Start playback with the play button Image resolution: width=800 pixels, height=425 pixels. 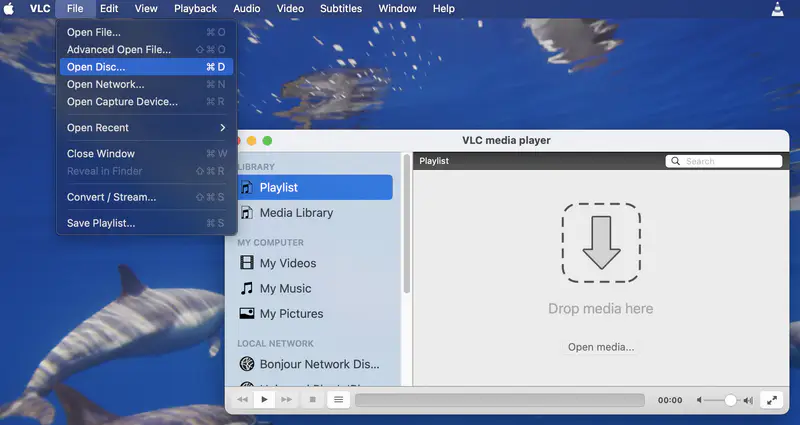[x=264, y=399]
